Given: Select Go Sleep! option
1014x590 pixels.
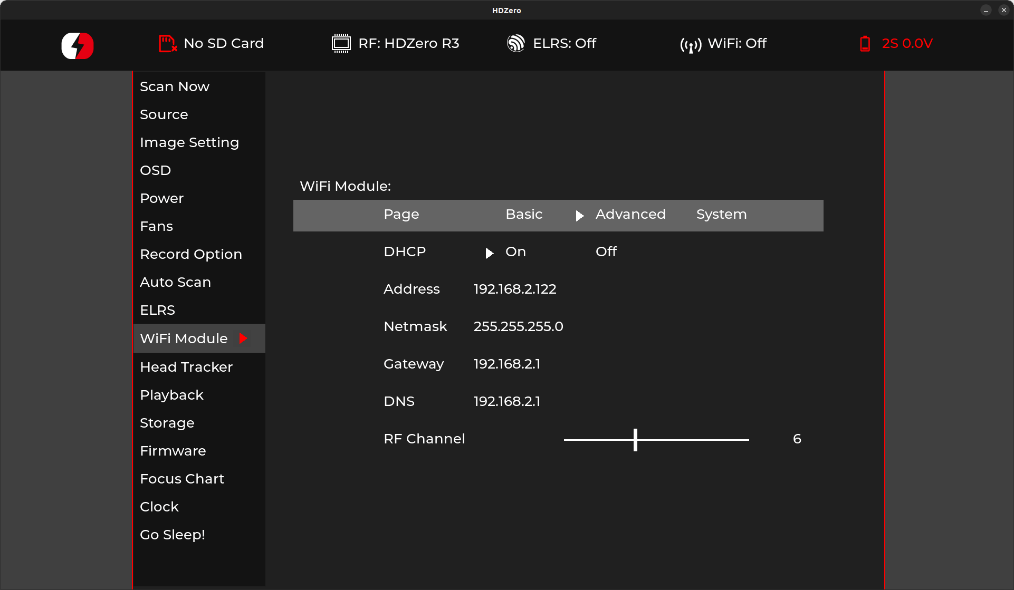Looking at the screenshot, I should tap(172, 535).
